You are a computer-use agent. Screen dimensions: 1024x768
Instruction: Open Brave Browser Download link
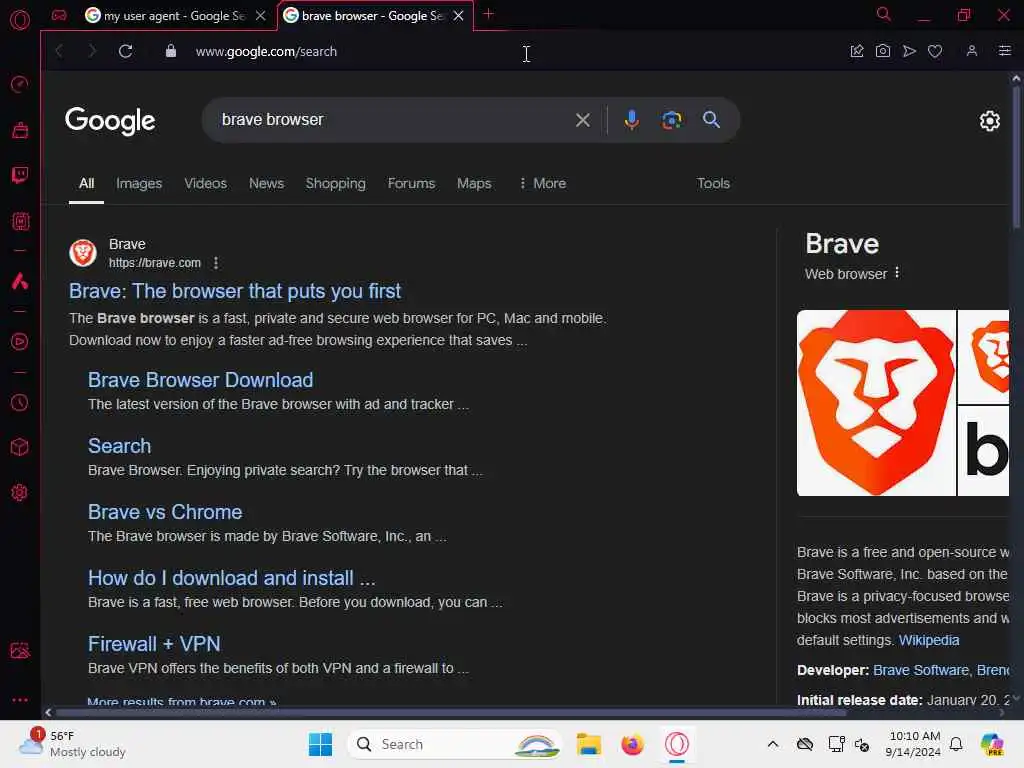[200, 380]
